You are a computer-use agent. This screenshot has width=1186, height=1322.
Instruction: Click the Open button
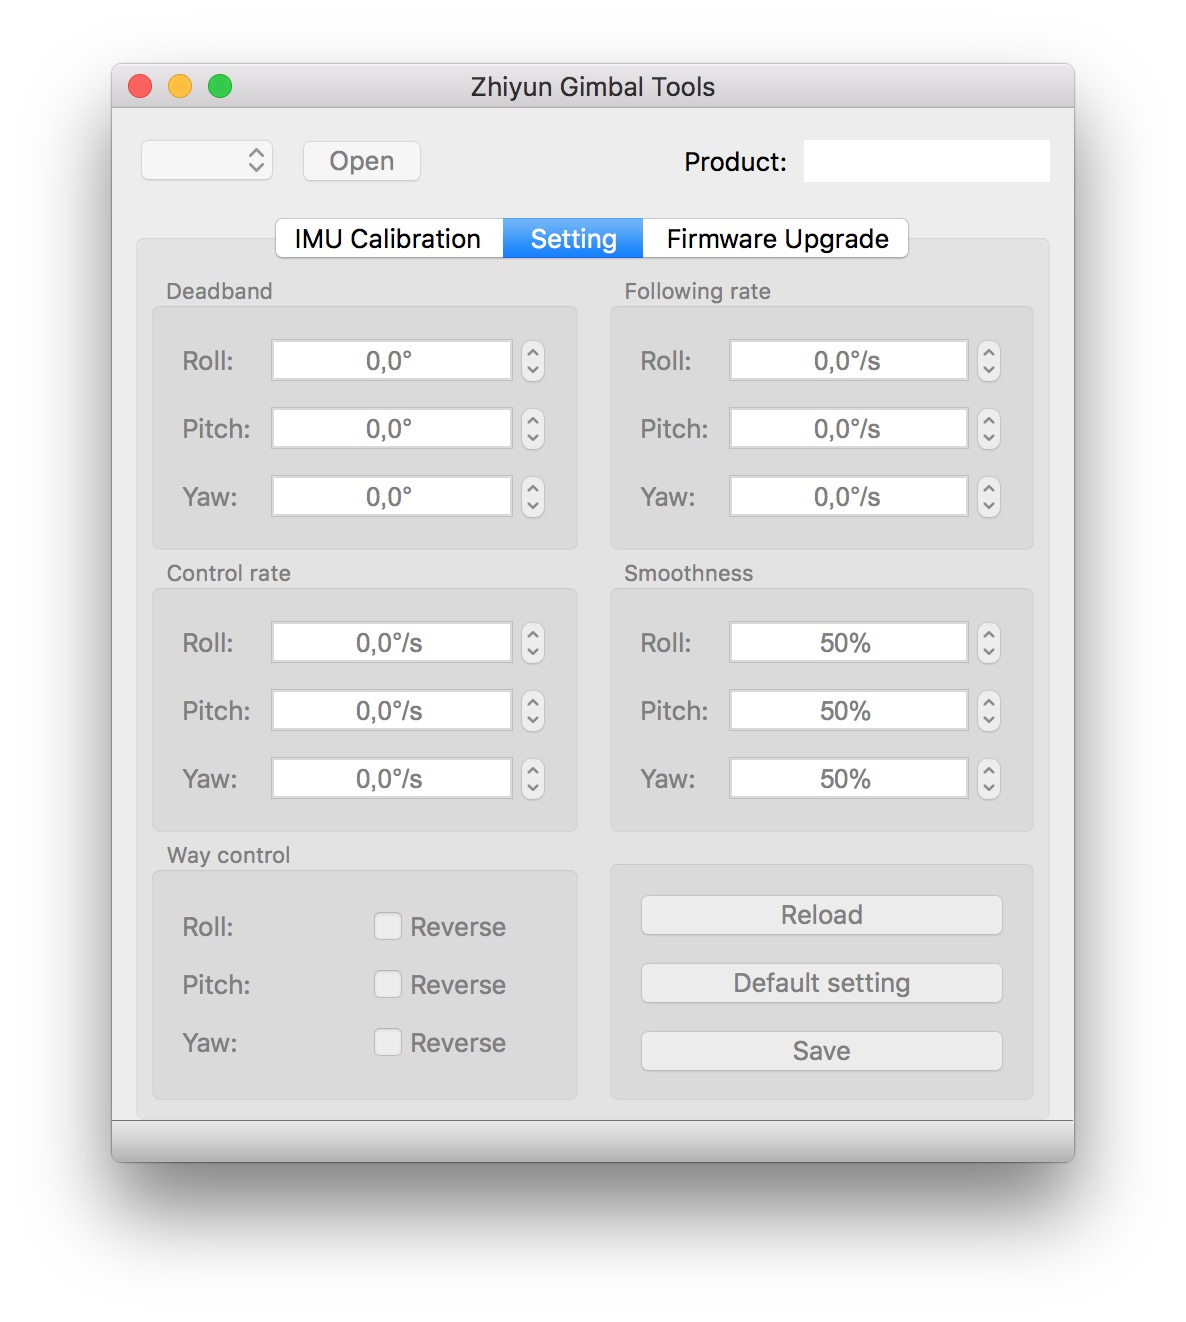point(362,161)
